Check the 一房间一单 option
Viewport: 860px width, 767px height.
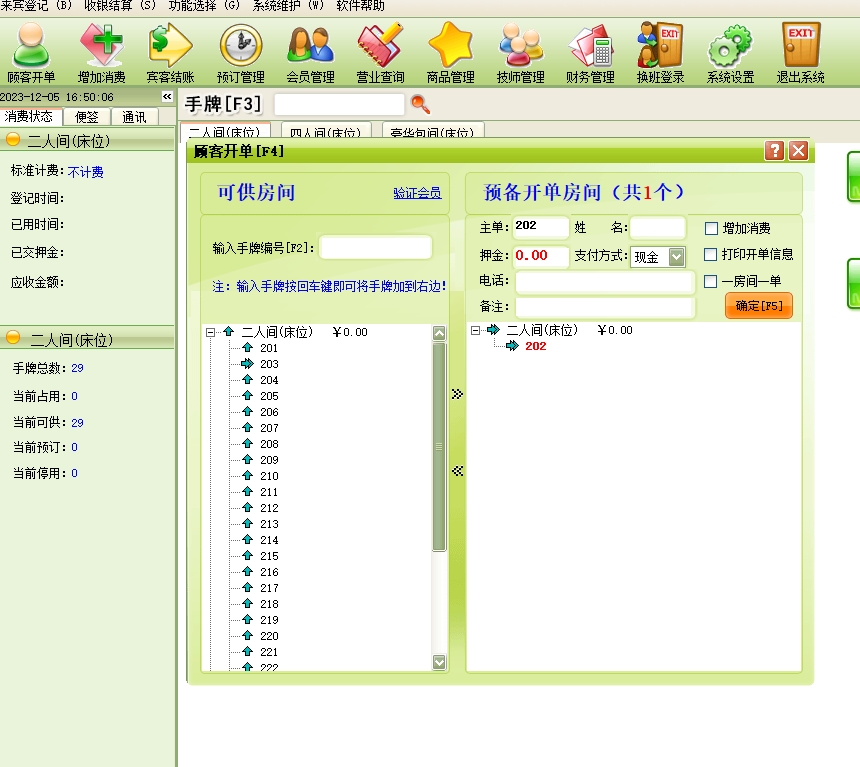tap(711, 281)
